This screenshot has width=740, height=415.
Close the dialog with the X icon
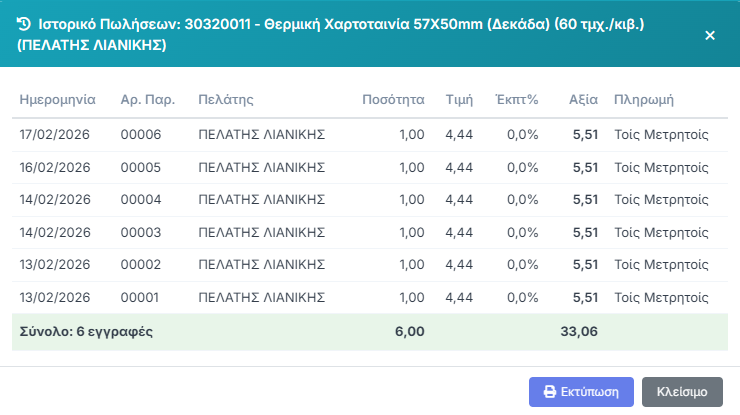[710, 35]
